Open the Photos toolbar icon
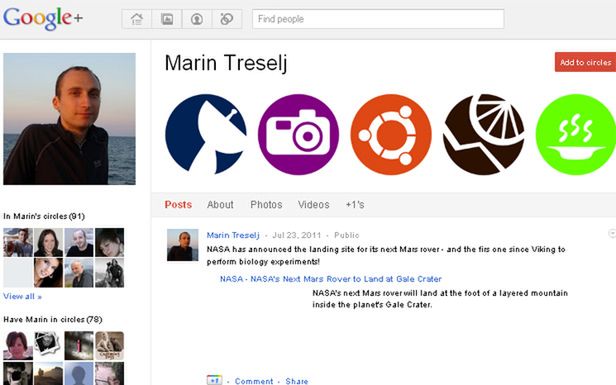616x385 pixels. (x=167, y=19)
